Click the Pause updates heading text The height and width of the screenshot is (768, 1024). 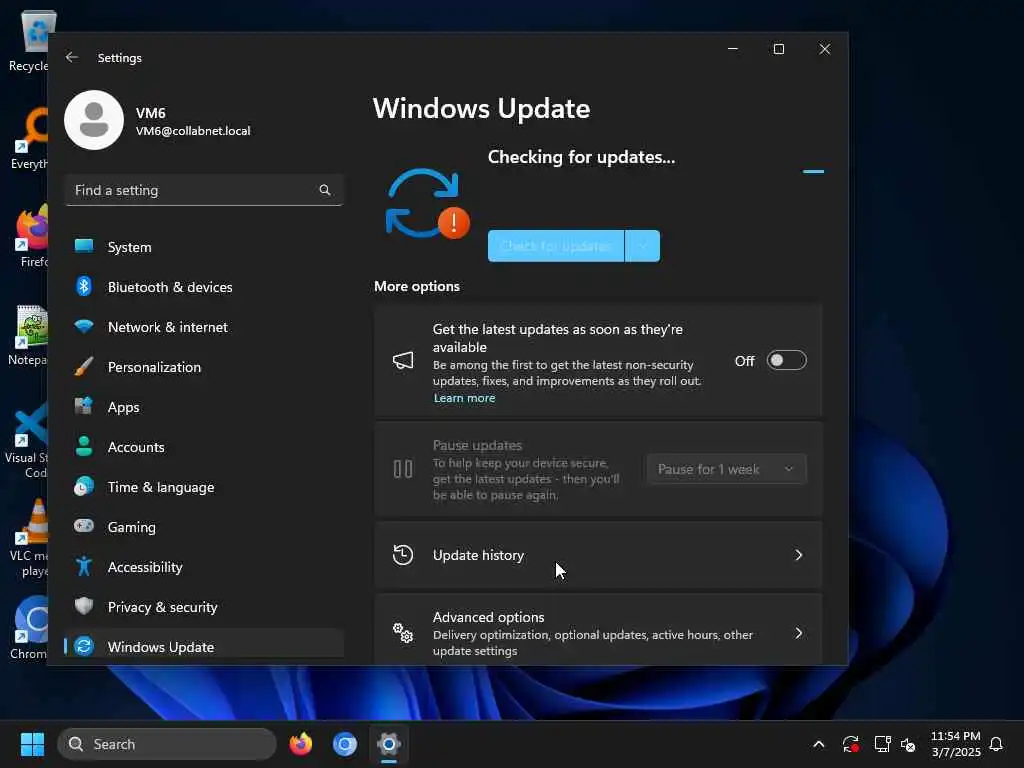(477, 445)
